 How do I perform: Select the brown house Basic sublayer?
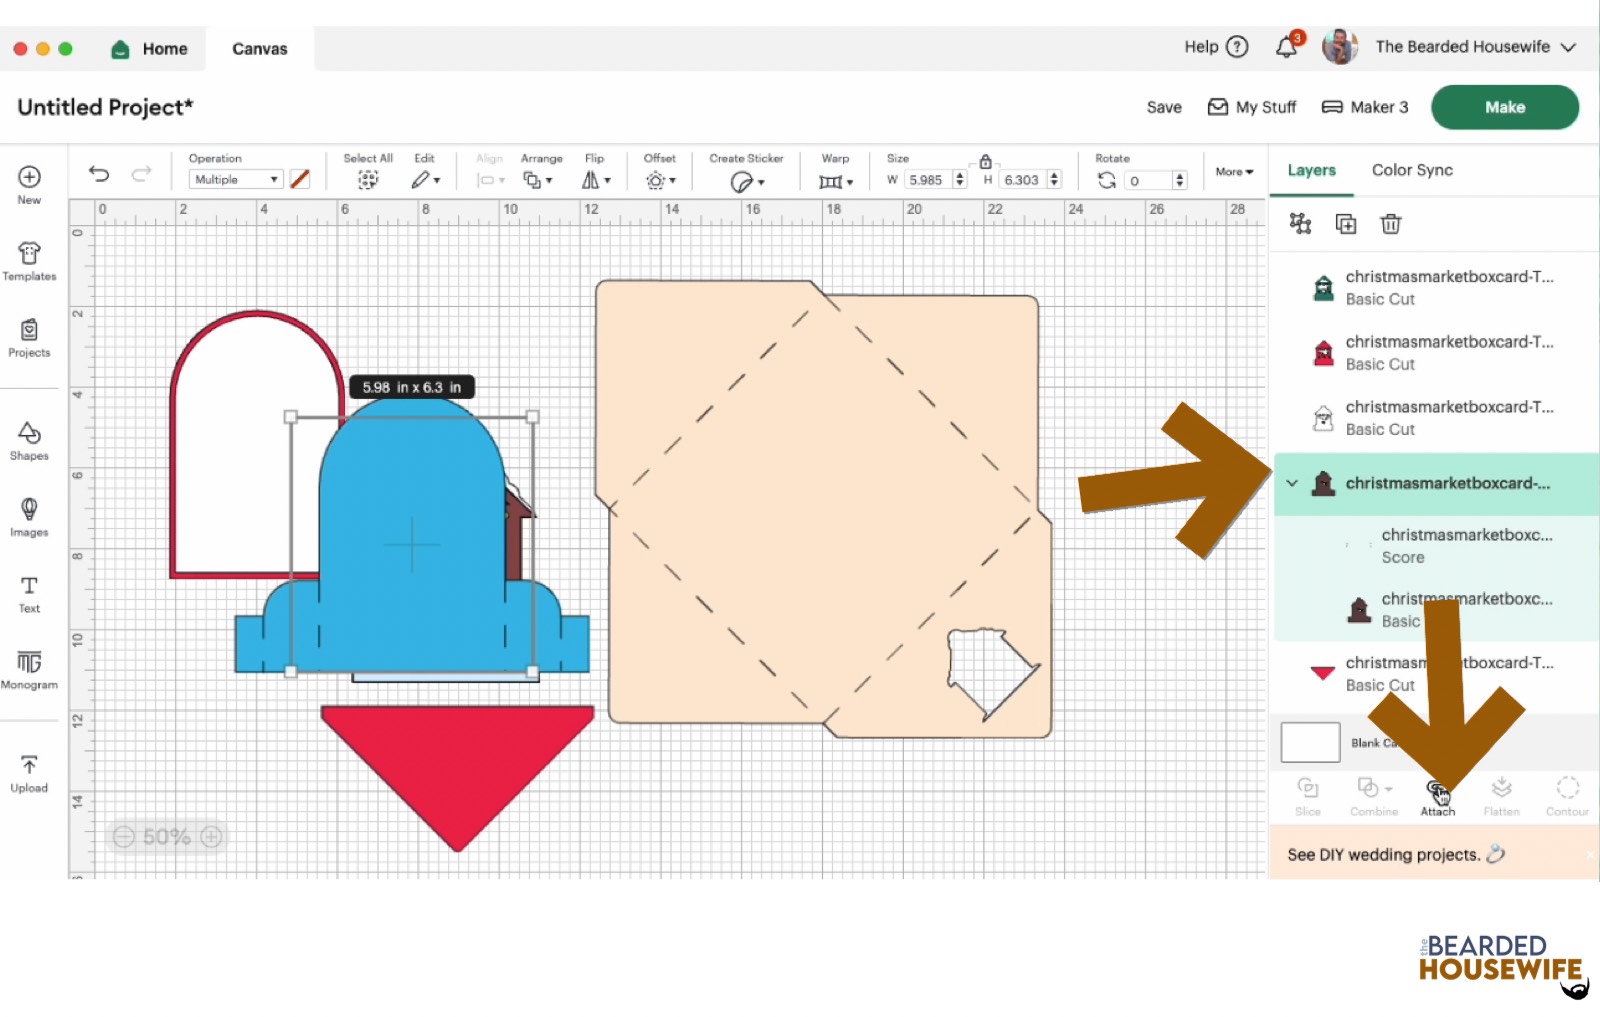pos(1435,609)
